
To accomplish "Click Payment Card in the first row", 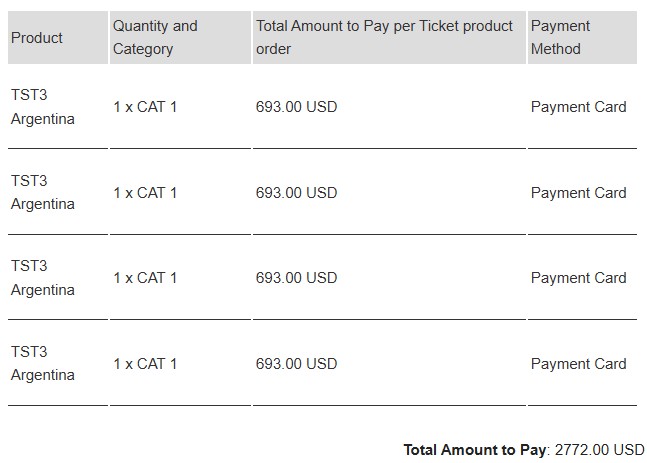I will [x=579, y=107].
